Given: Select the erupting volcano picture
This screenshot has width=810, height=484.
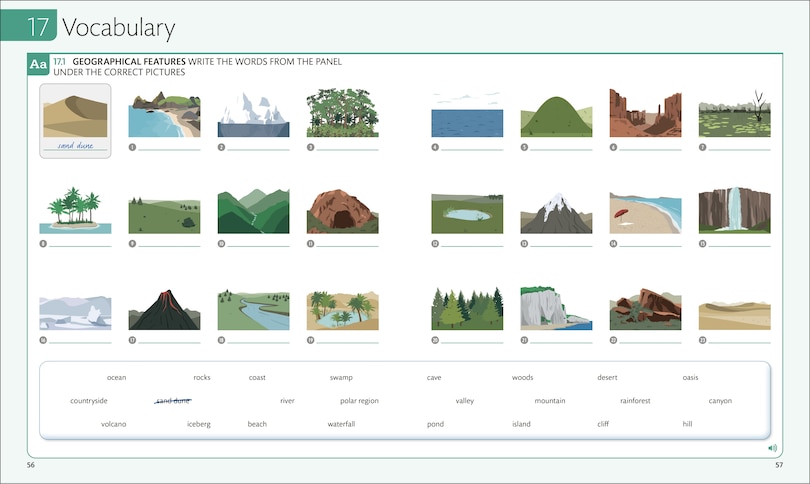Looking at the screenshot, I should click(164, 311).
